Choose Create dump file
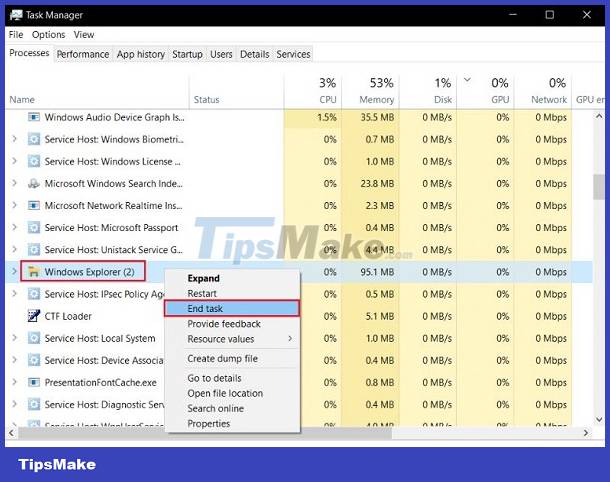 (232, 358)
